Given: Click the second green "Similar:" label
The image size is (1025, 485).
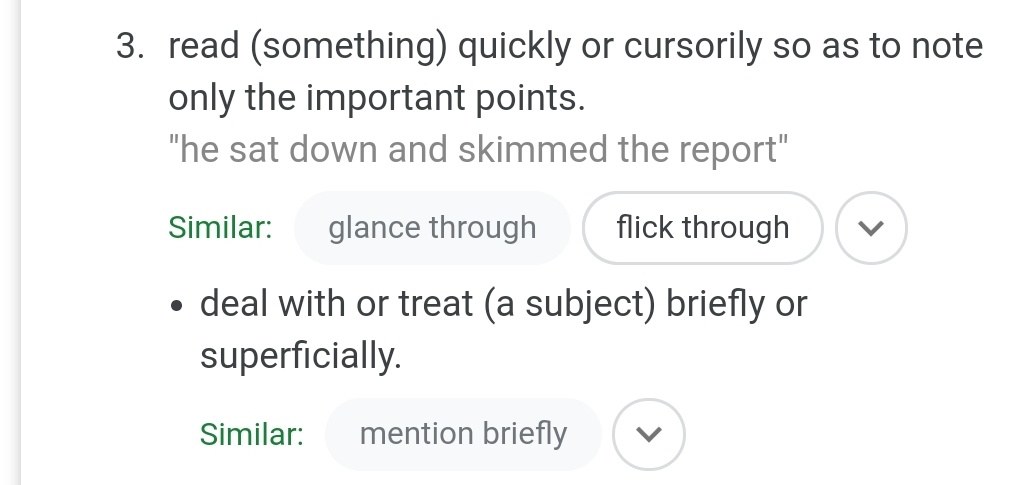Looking at the screenshot, I should click(x=252, y=434).
